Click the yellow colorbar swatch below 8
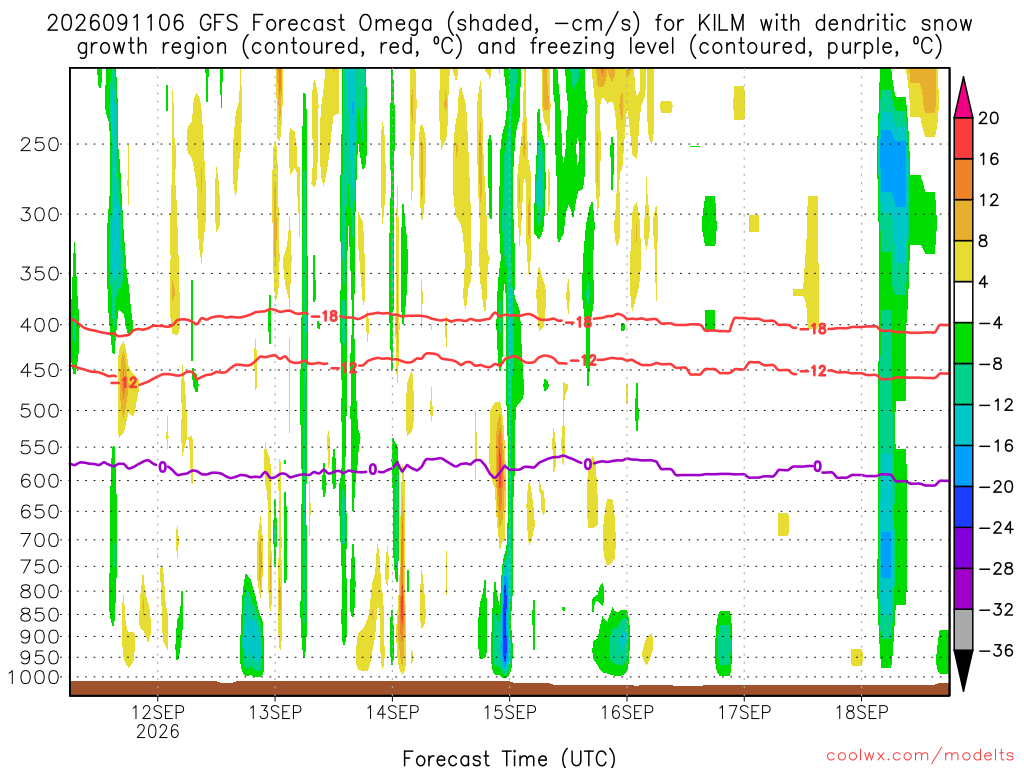Viewport: 1024px width, 768px height. tap(963, 261)
